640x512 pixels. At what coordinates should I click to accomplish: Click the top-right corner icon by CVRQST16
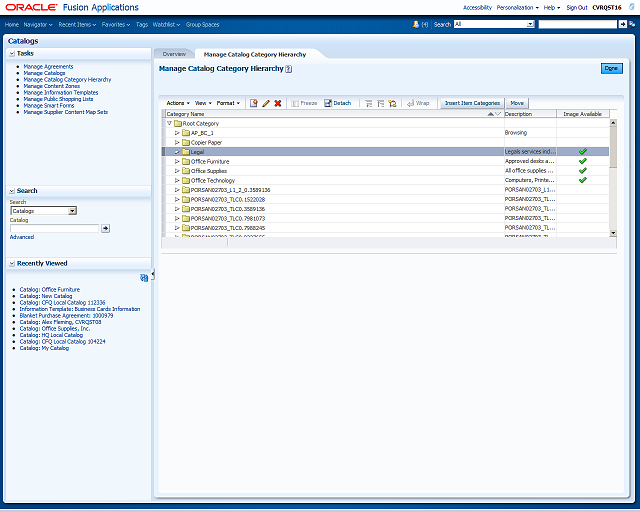tap(631, 7)
